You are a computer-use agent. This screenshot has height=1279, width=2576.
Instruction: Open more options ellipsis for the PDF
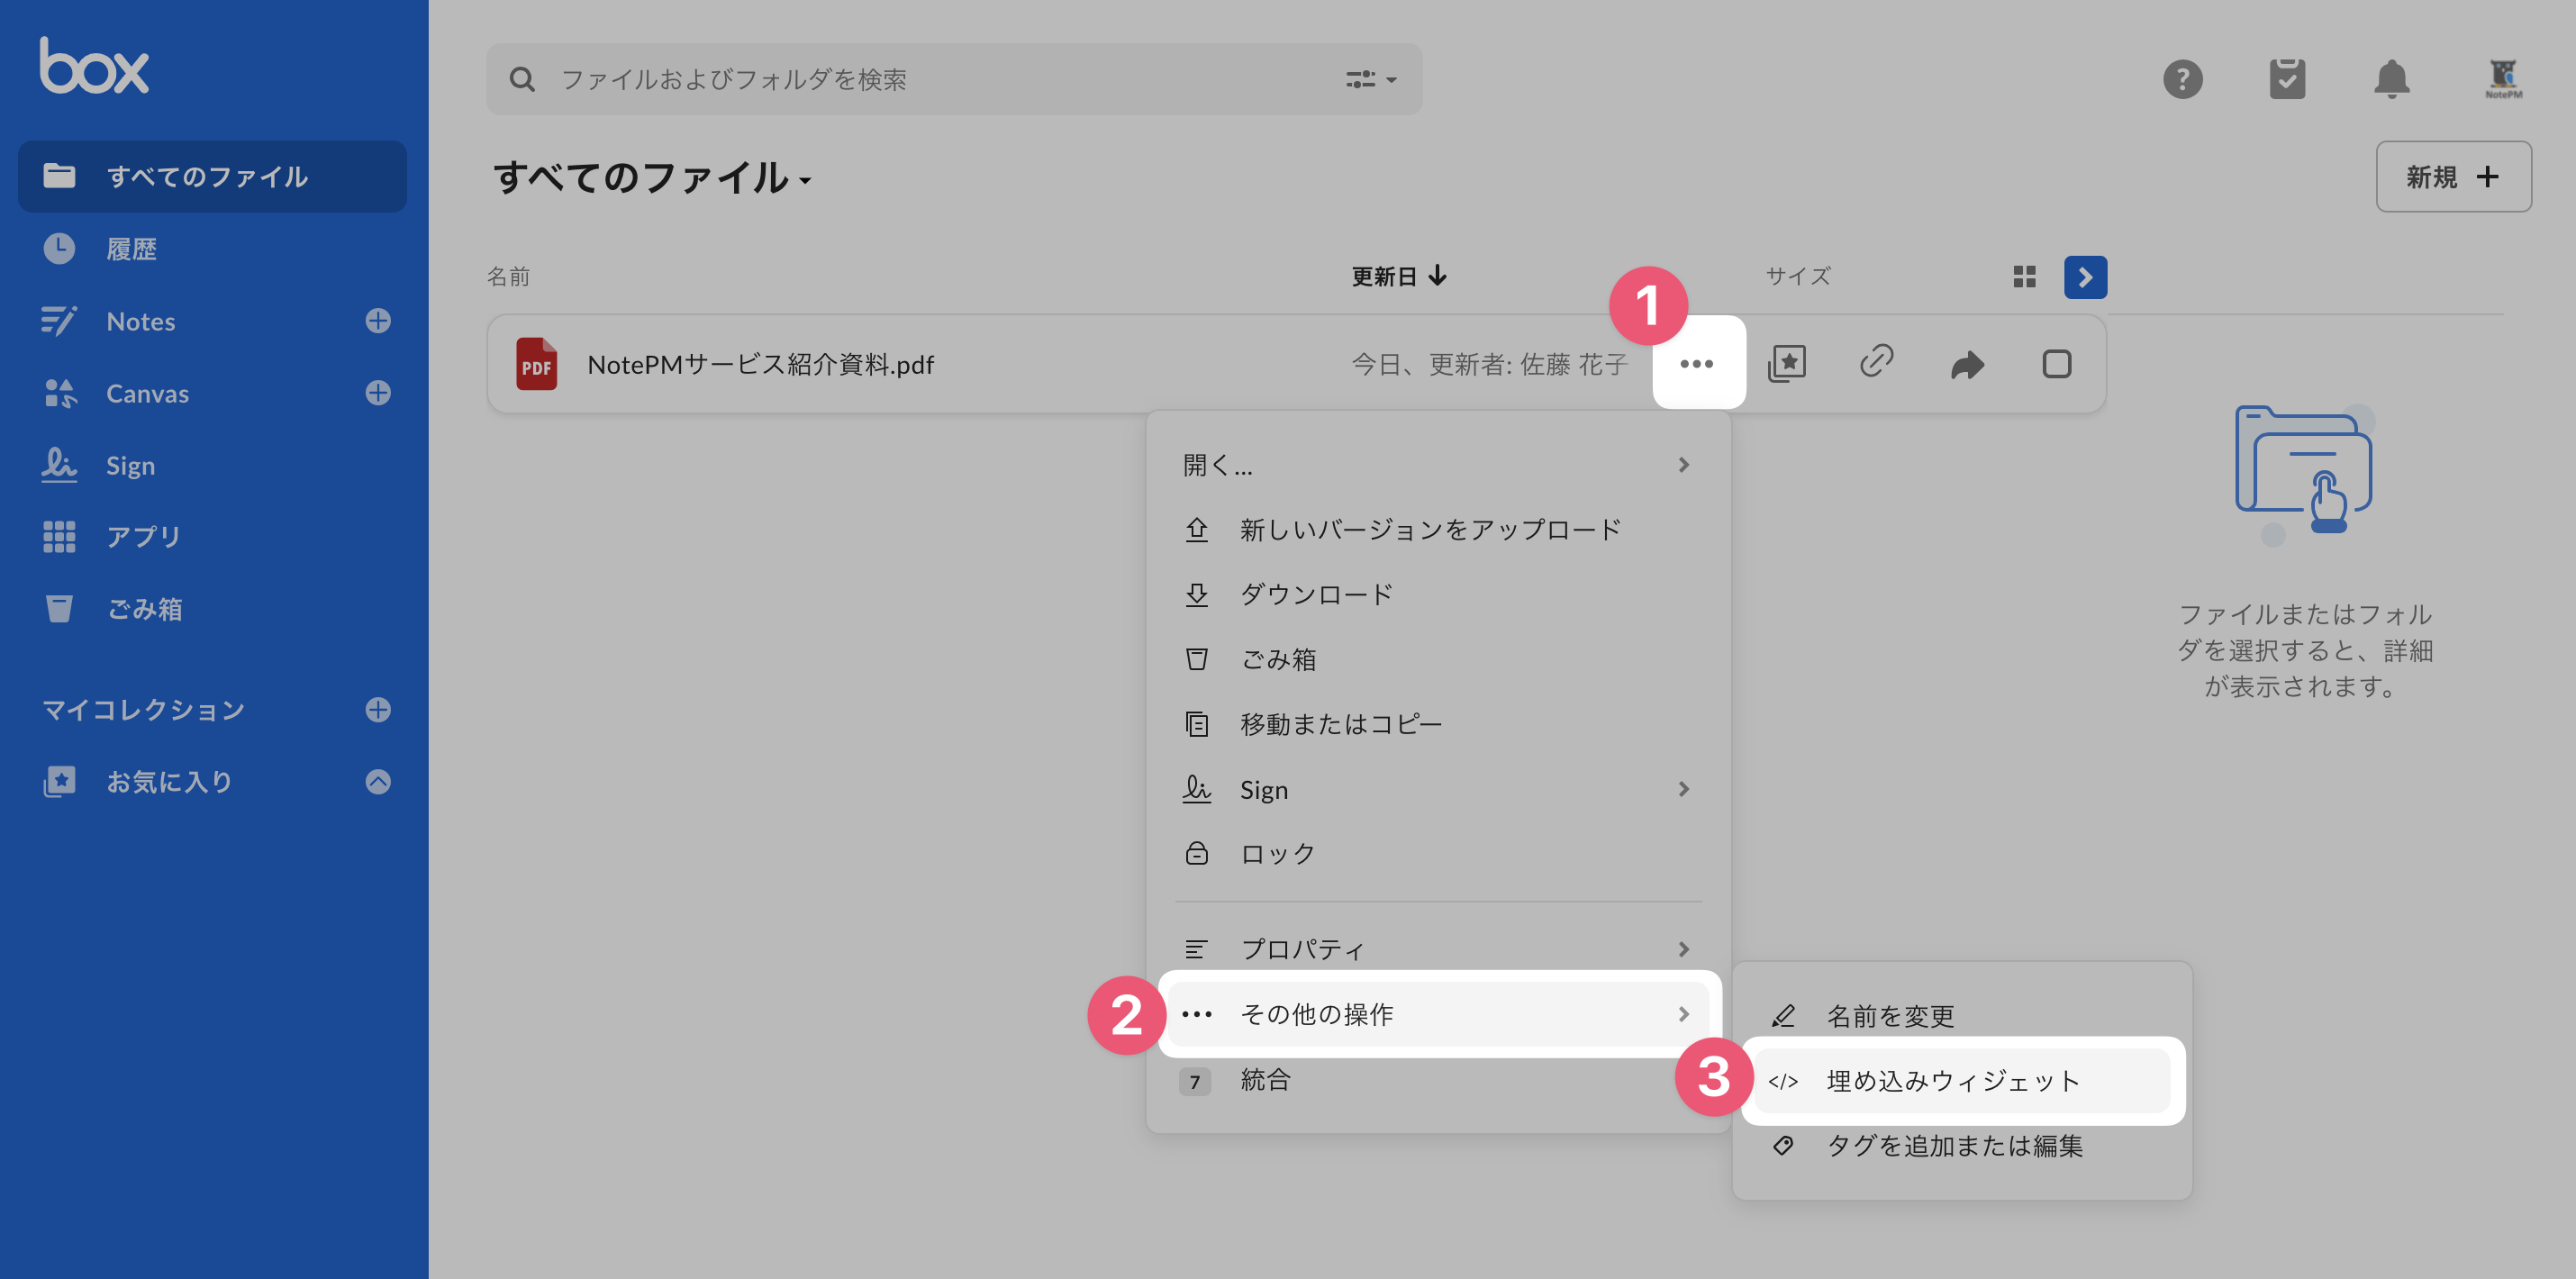pos(1697,363)
